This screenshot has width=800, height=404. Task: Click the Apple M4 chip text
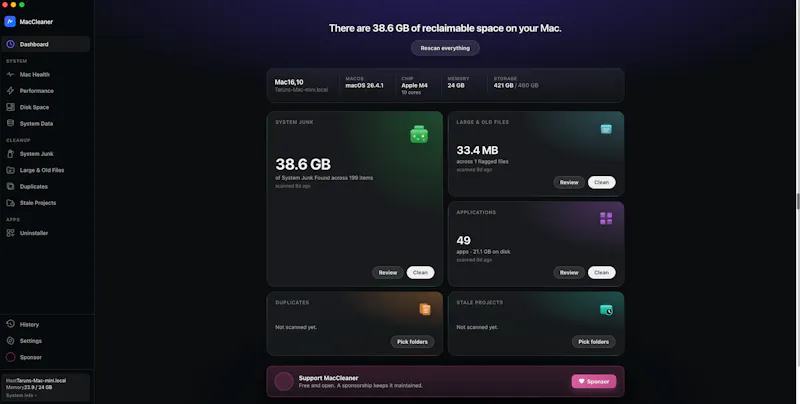click(414, 86)
